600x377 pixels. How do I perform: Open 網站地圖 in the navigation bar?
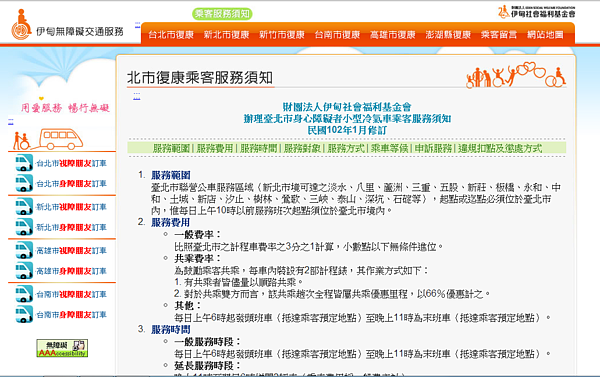click(545, 35)
